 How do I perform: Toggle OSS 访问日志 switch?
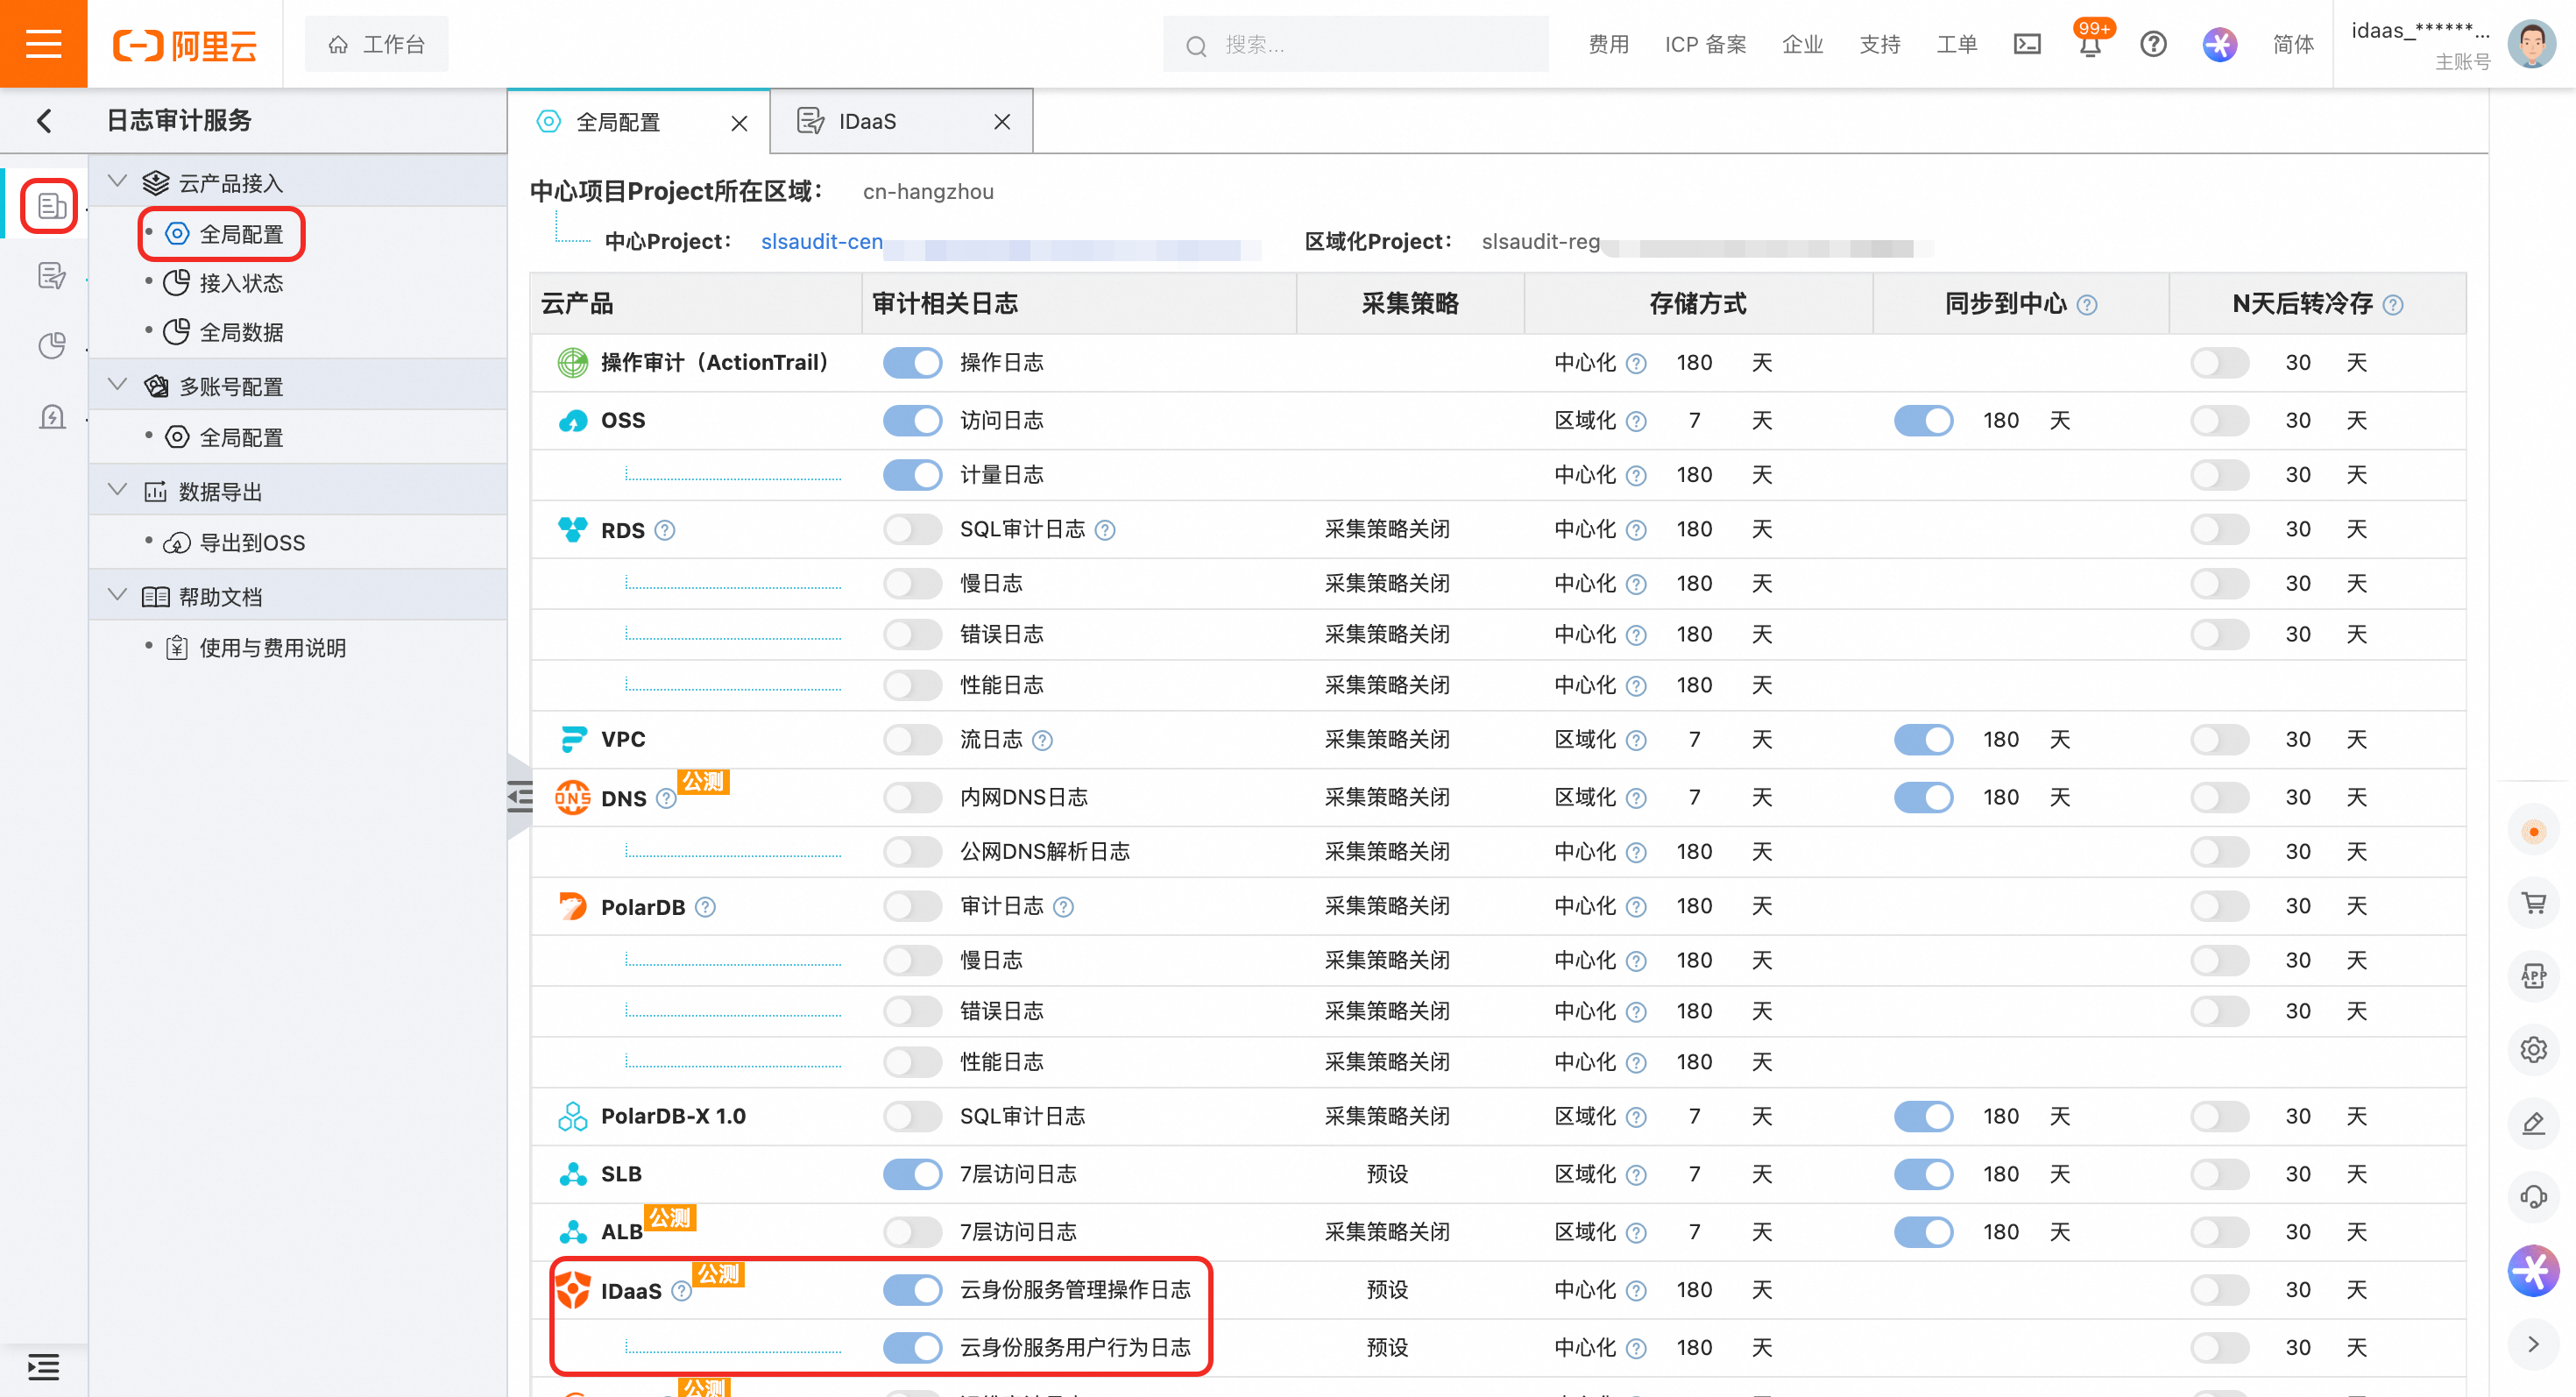click(x=912, y=420)
